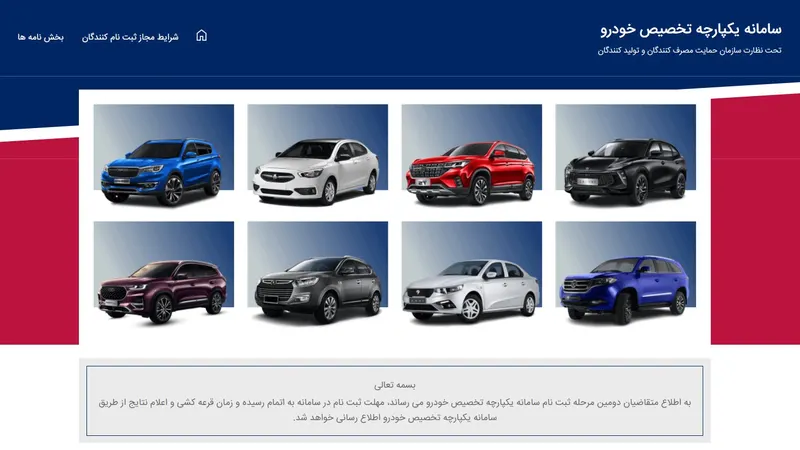This screenshot has height=450, width=800.
Task: Click the بسمه تعالی notice heading
Action: pos(395,385)
